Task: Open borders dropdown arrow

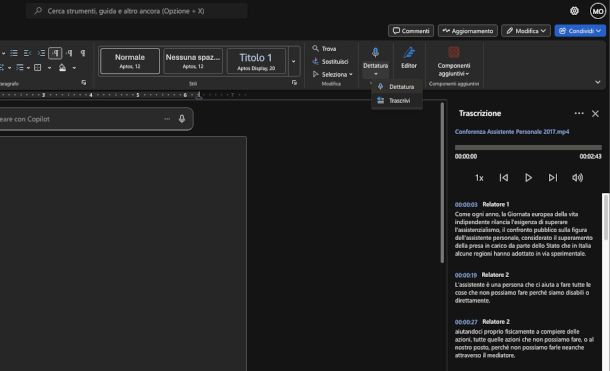Action: 49,68
